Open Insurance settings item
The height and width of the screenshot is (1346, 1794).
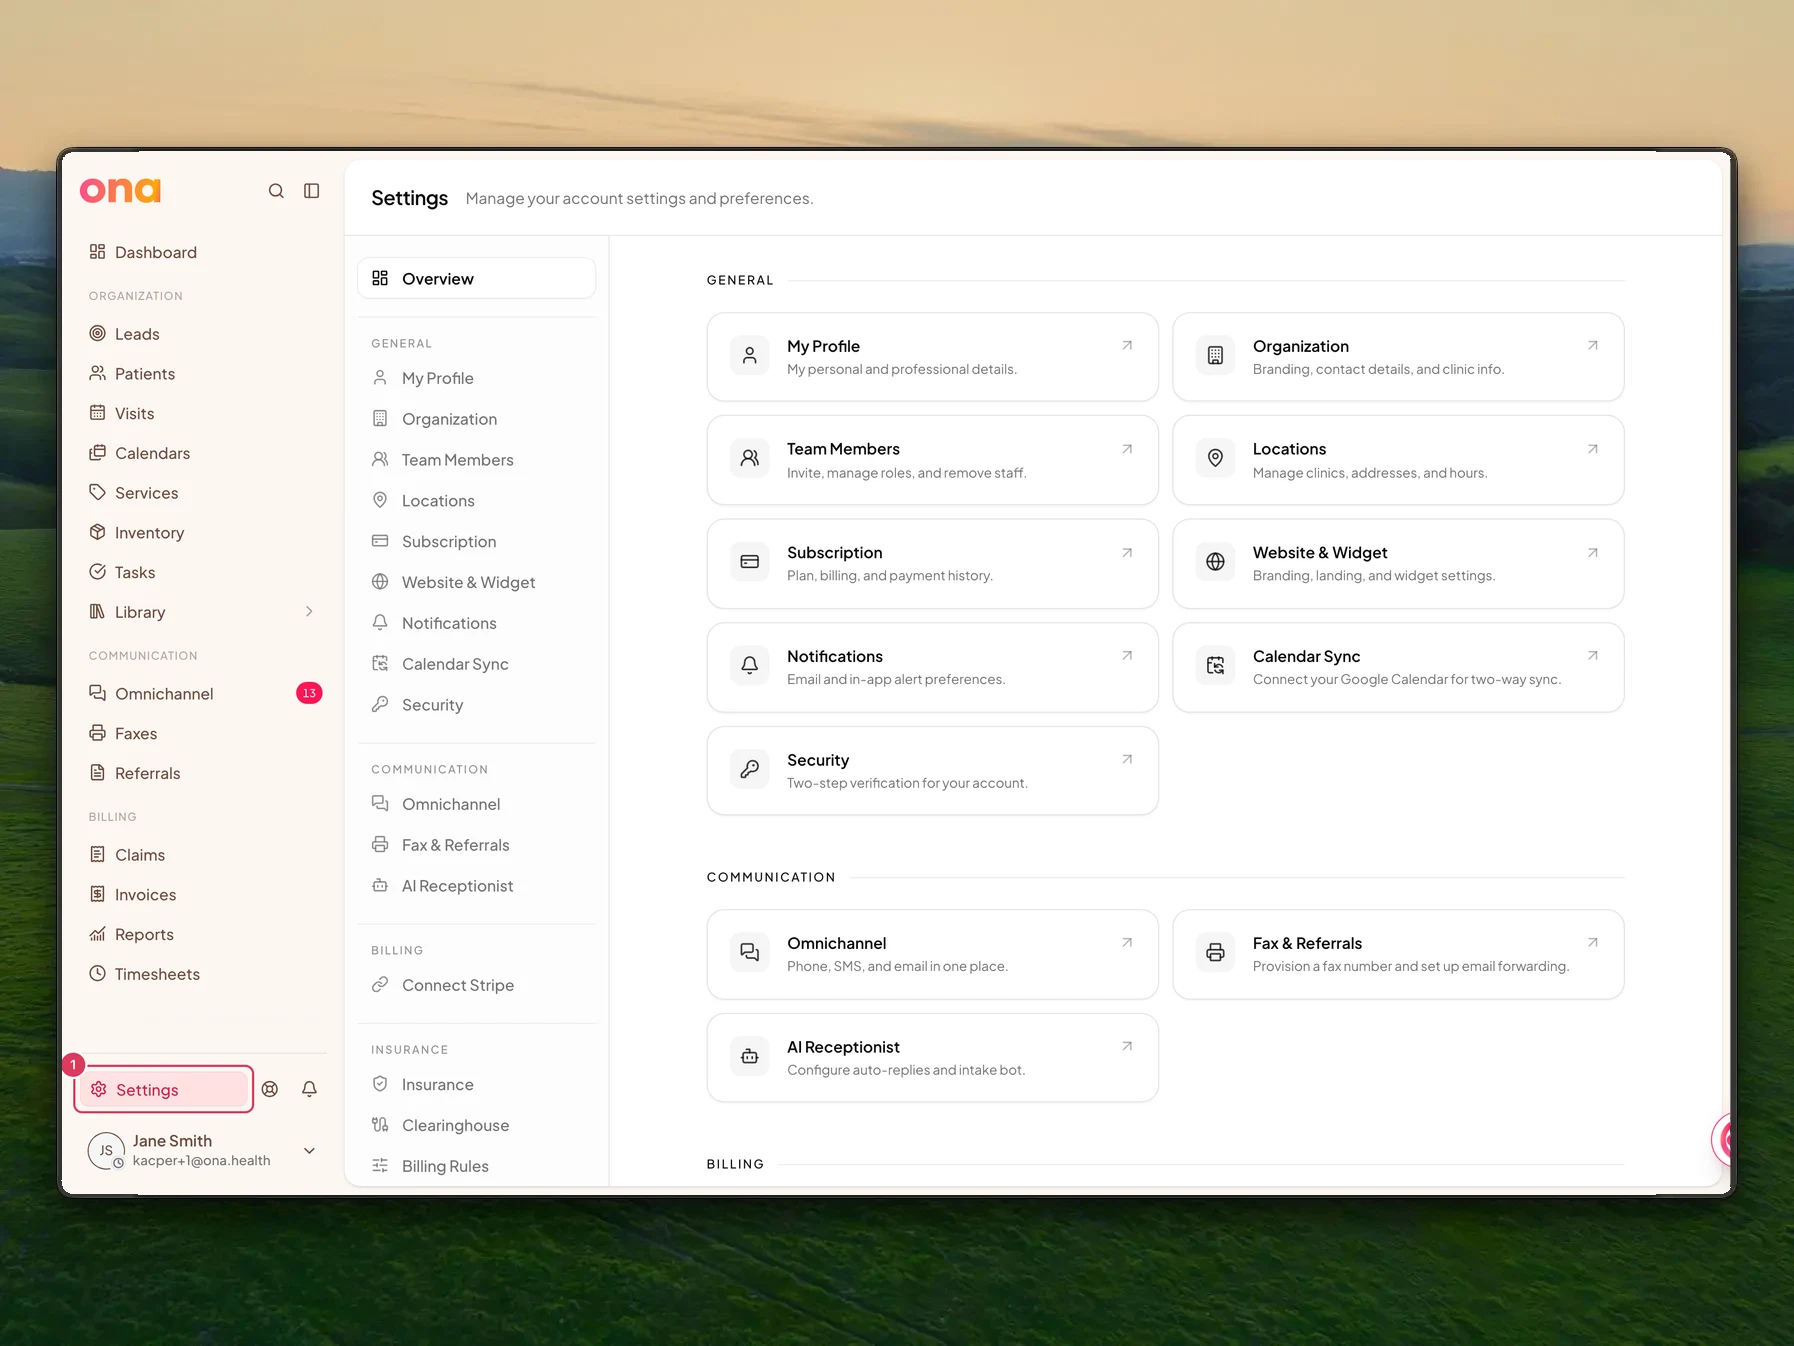pos(477,1085)
